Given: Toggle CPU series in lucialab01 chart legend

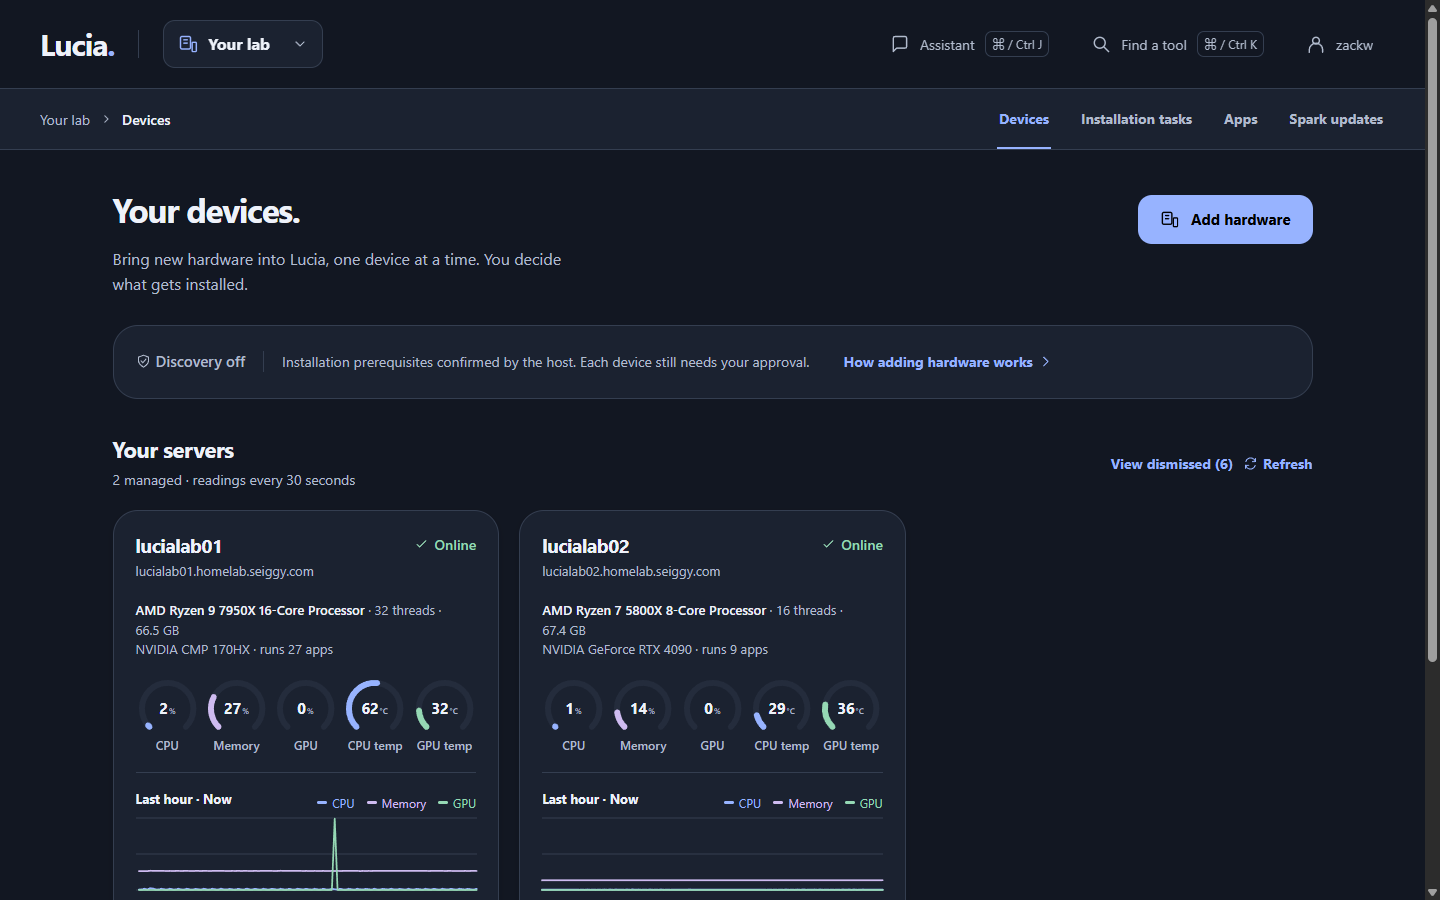Looking at the screenshot, I should click(336, 803).
